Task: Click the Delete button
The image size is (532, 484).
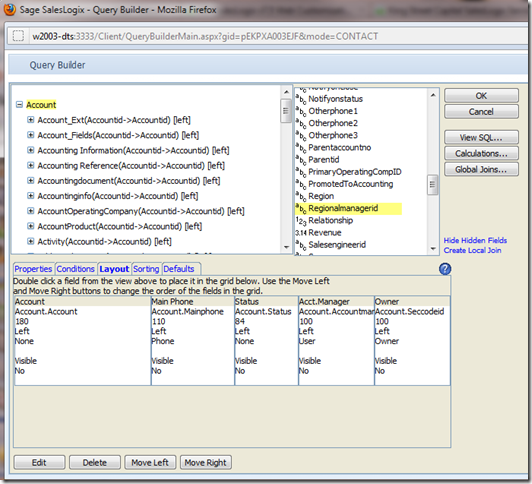Action: 95,462
